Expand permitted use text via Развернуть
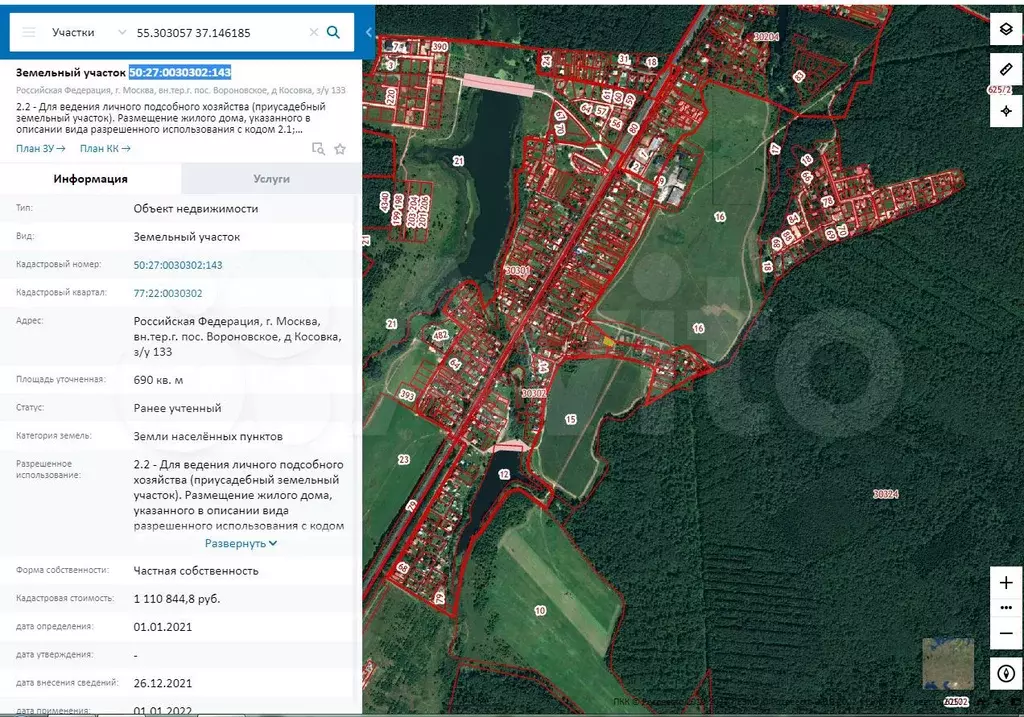This screenshot has height=717, width=1024. (x=241, y=543)
